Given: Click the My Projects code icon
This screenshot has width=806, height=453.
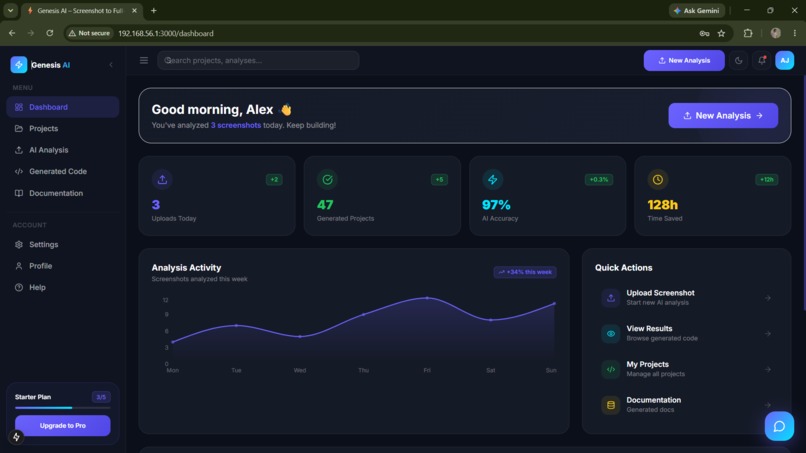Looking at the screenshot, I should [611, 369].
